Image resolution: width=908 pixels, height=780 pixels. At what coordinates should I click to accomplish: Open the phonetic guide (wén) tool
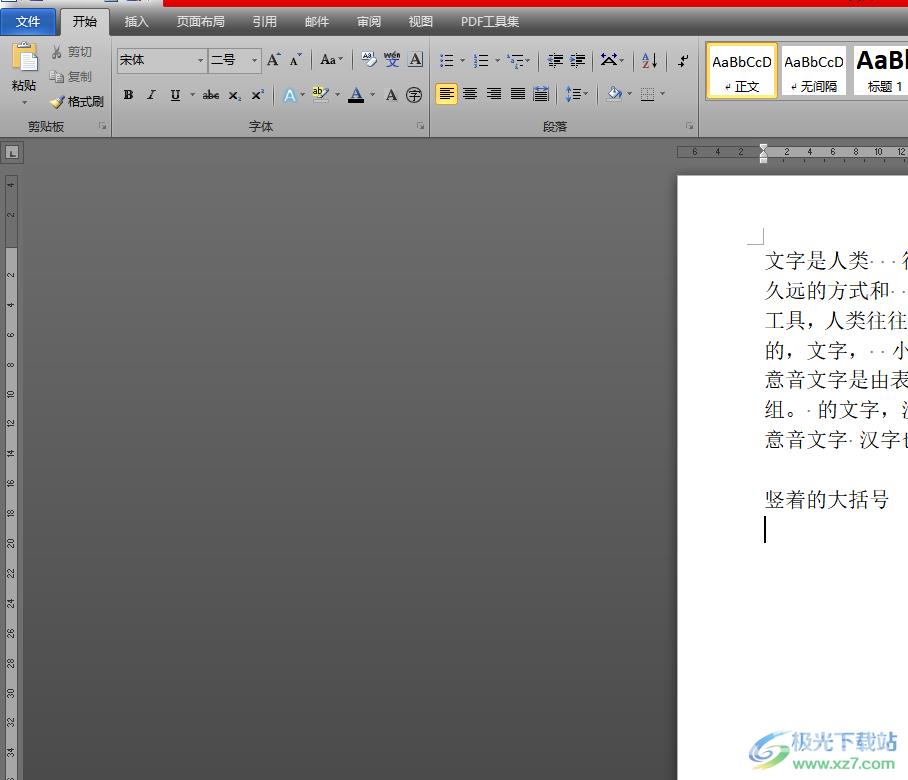(392, 59)
